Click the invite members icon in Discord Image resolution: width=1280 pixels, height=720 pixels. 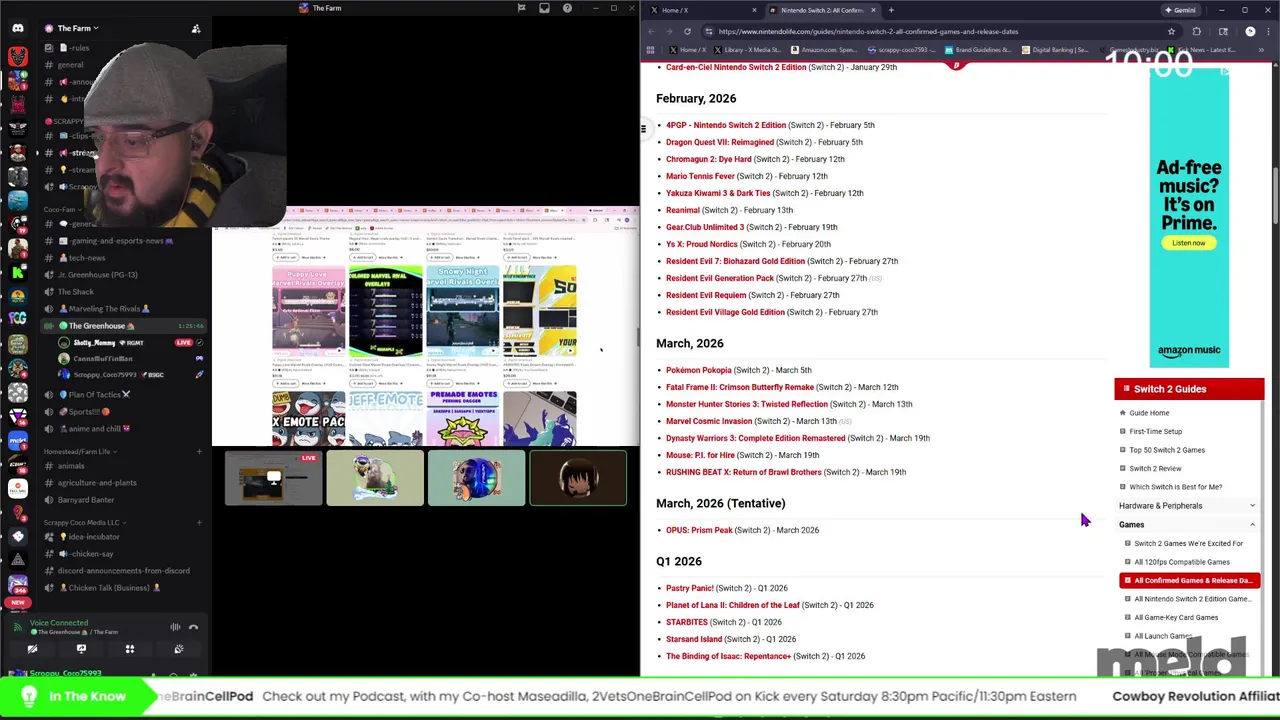pyautogui.click(x=196, y=28)
